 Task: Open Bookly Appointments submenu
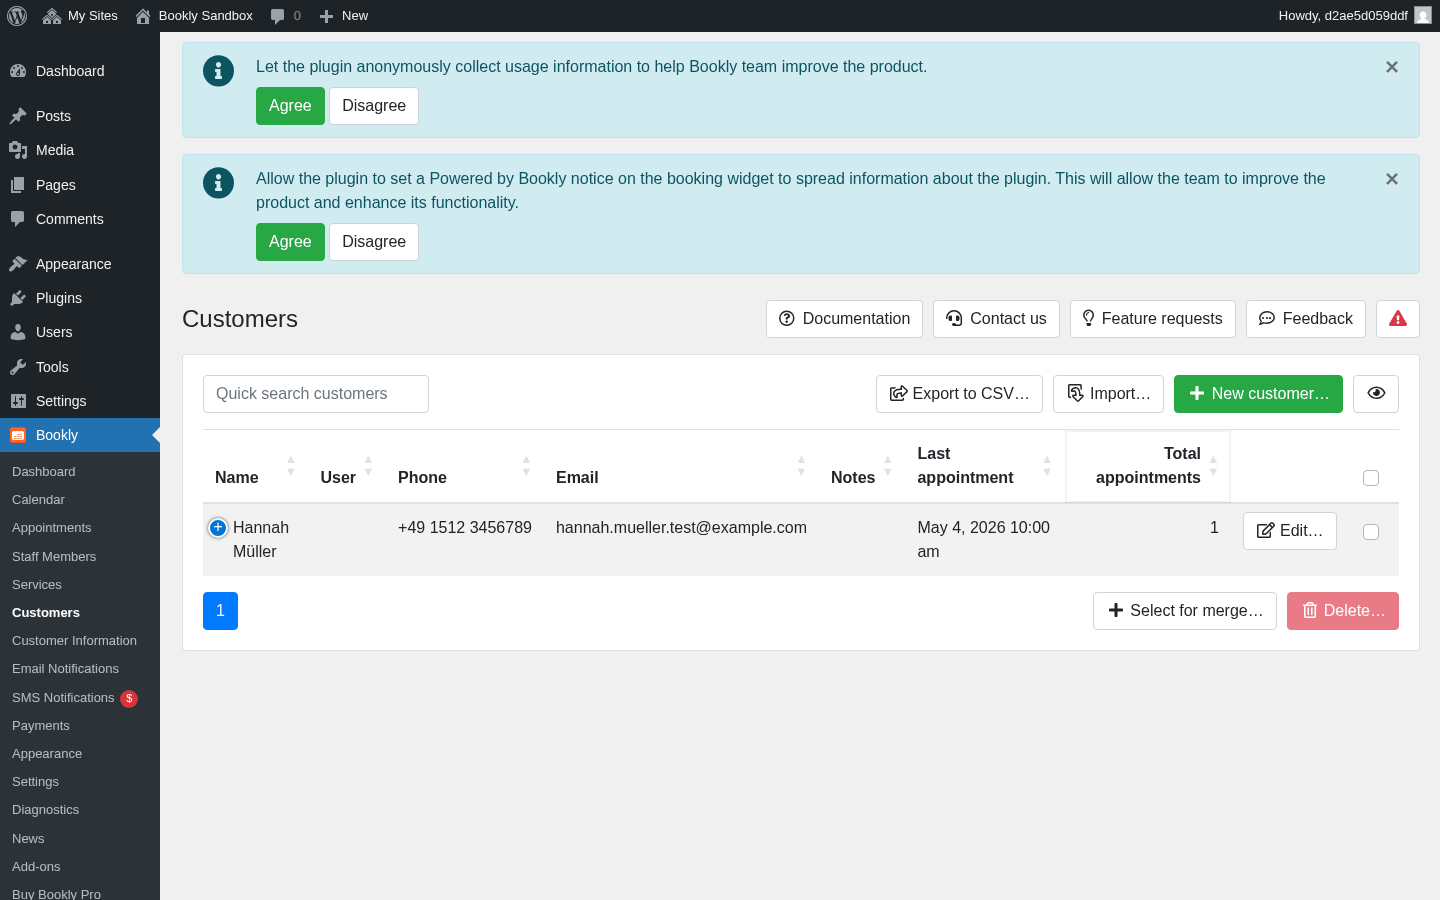pos(80,527)
